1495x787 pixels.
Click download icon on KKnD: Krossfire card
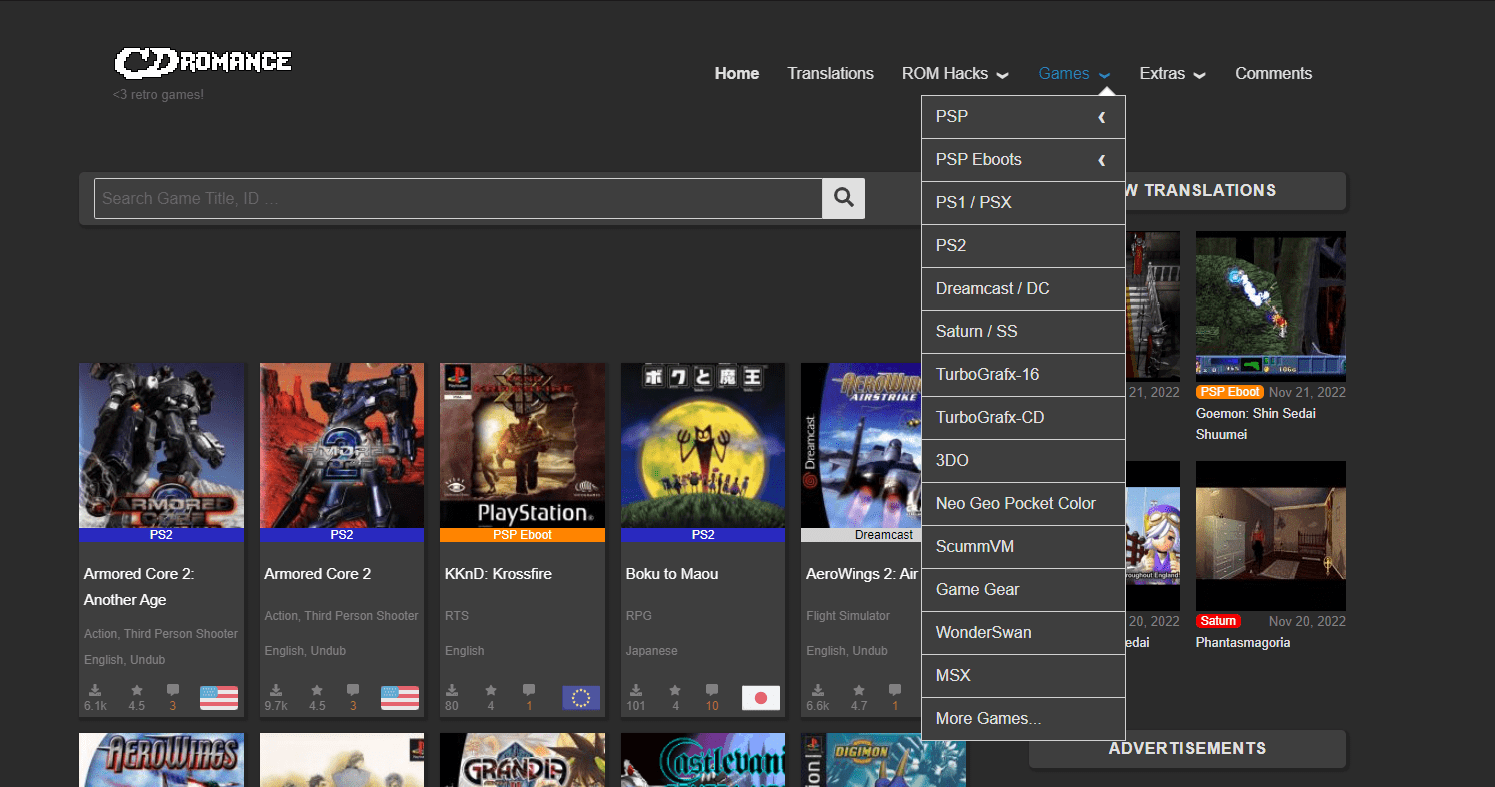tap(452, 690)
